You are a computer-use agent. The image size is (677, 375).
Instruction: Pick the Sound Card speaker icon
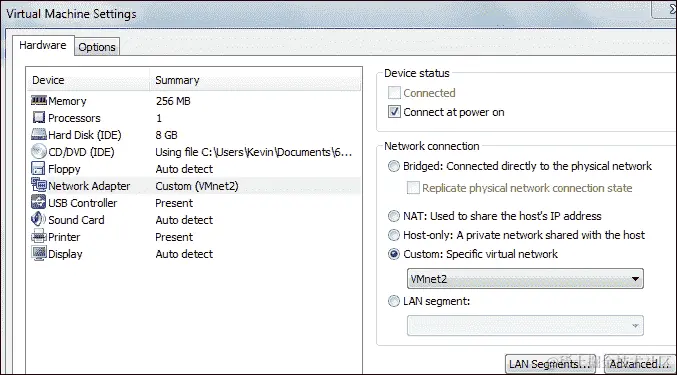(38, 219)
